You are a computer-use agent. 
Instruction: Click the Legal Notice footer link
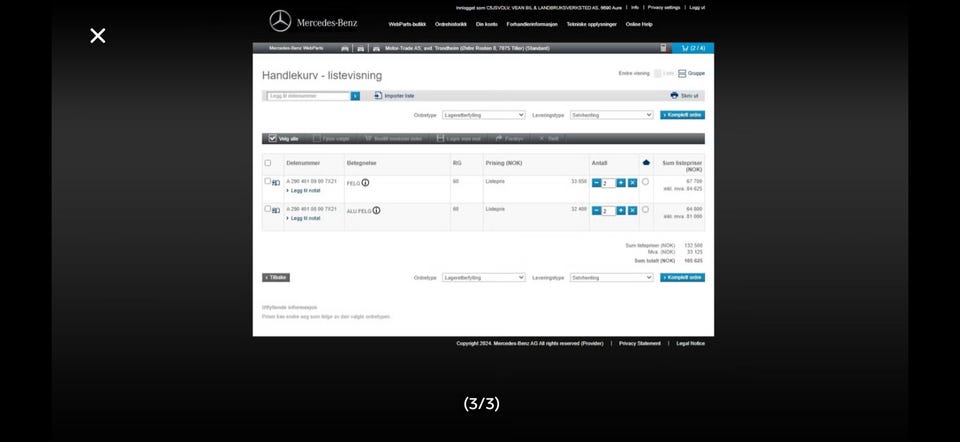tap(691, 344)
